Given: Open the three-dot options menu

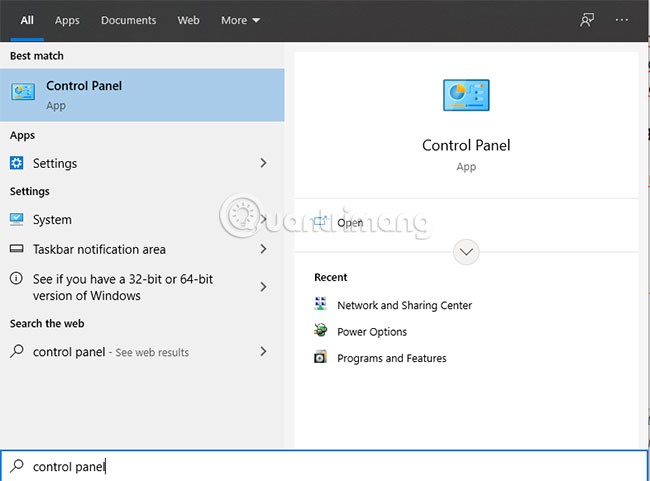Looking at the screenshot, I should 623,20.
